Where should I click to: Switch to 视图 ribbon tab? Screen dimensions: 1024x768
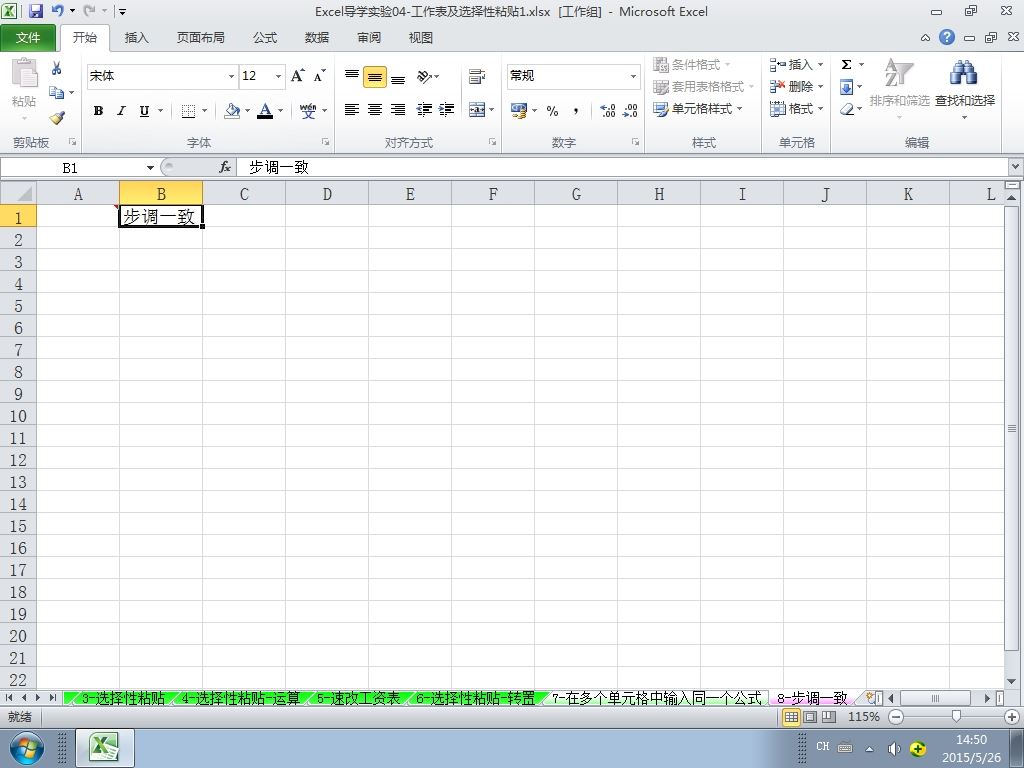tap(421, 38)
